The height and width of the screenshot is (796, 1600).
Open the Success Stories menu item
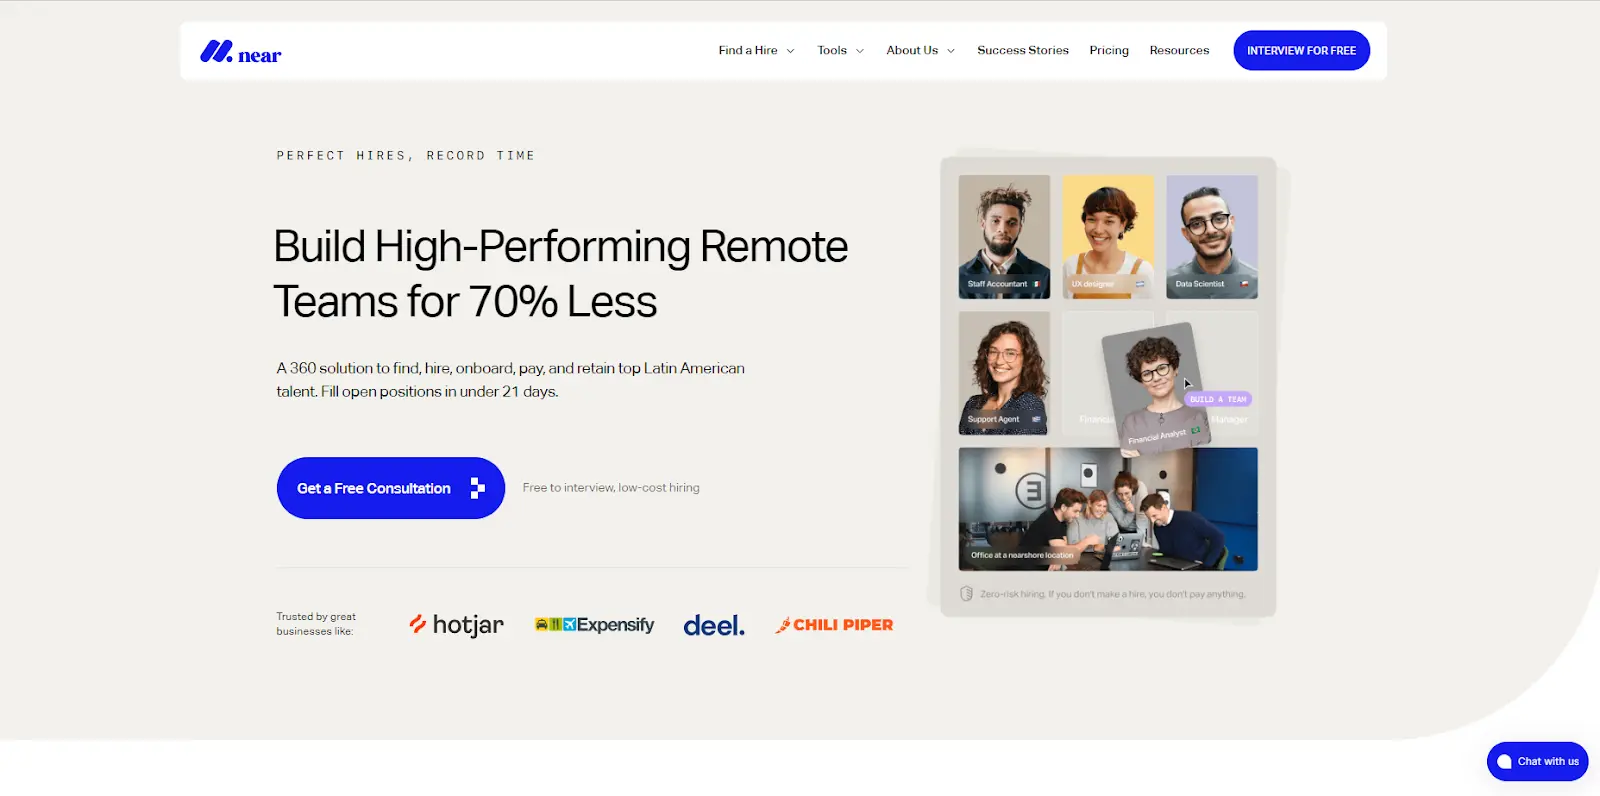pyautogui.click(x=1023, y=50)
